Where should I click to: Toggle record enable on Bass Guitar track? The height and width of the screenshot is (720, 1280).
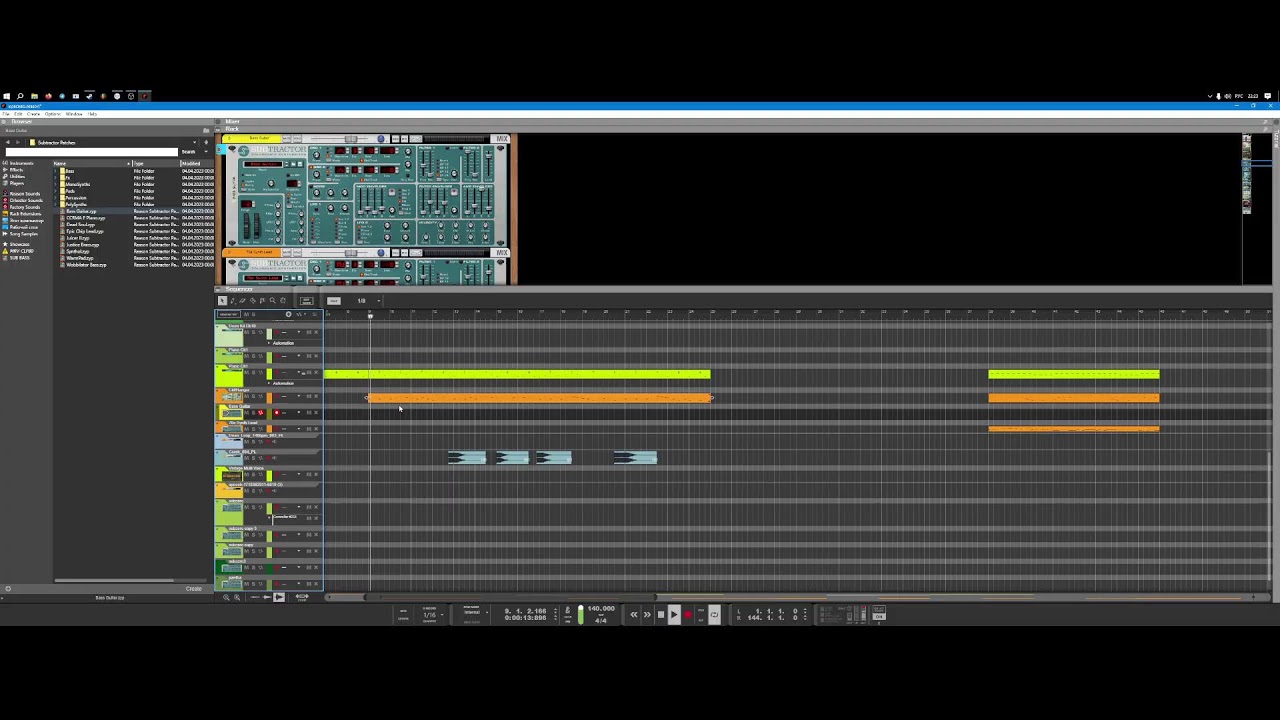[277, 413]
